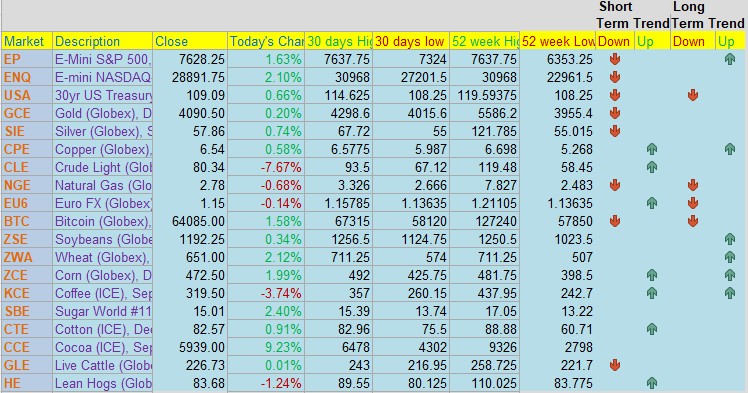Click the long-term down arrow in USA row
The width and height of the screenshot is (748, 393).
coord(693,95)
